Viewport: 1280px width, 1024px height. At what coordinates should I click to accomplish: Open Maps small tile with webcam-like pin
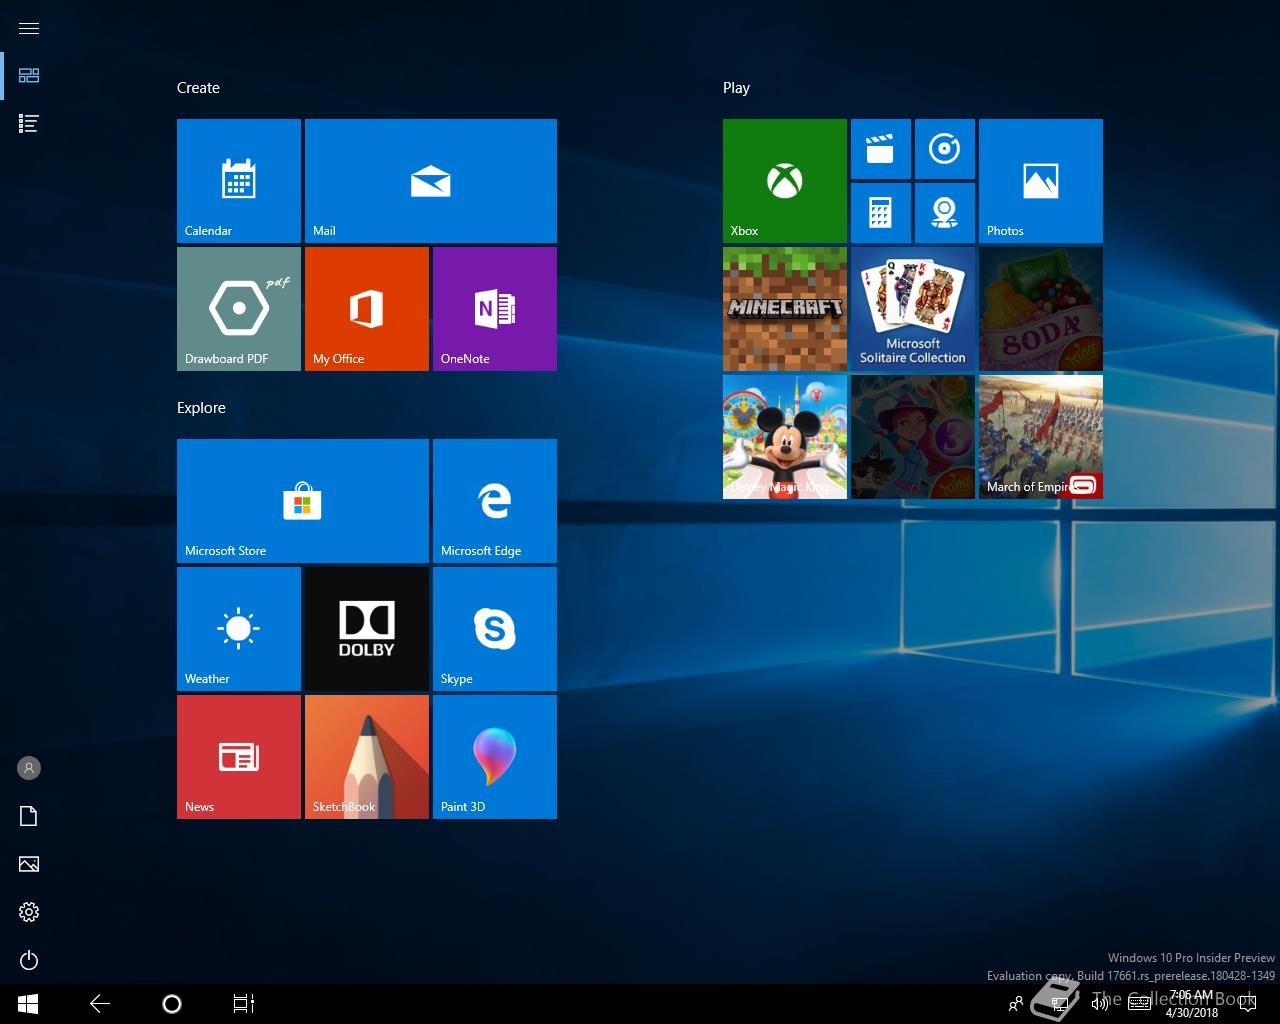tap(945, 213)
